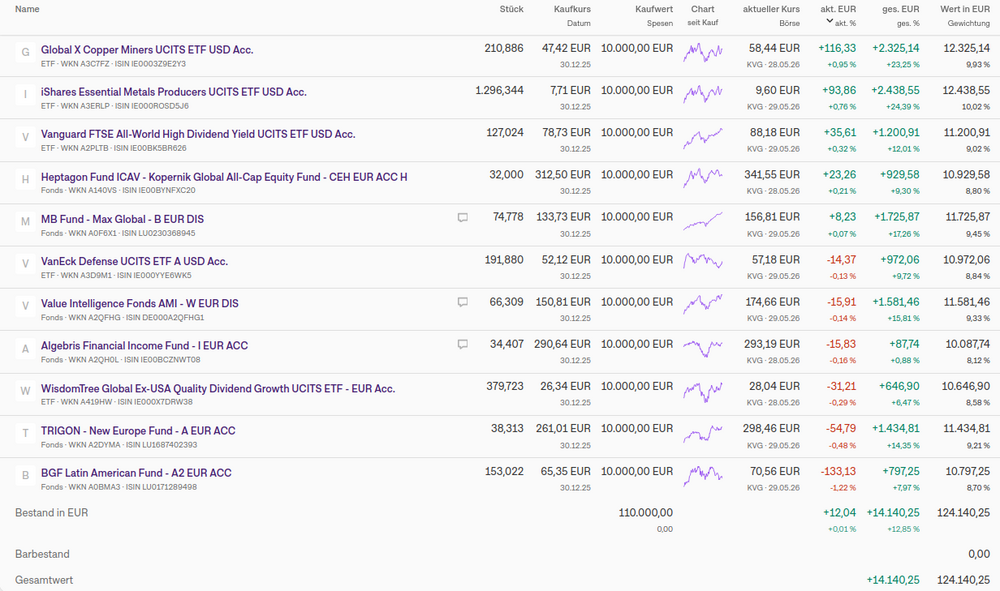The width and height of the screenshot is (1000, 591).
Task: Click the V avatar of Value Intelligence Fonds
Action: (26, 306)
